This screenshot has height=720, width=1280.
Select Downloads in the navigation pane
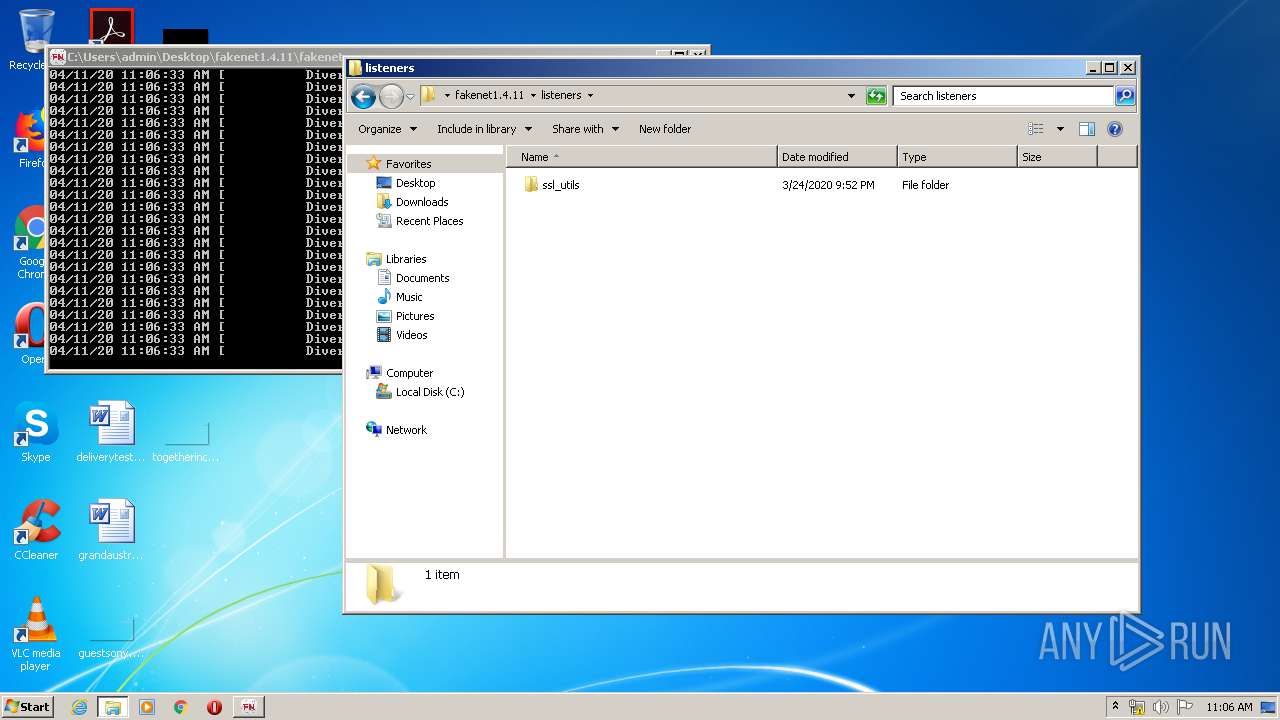[x=412, y=202]
